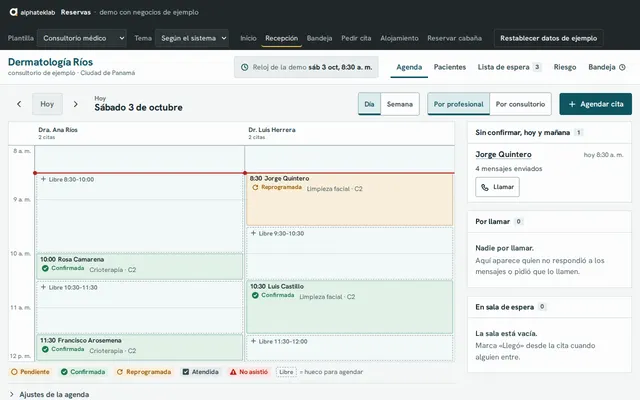Click the Agendar cita button
Image resolution: width=640 pixels, height=400 pixels.
point(596,104)
